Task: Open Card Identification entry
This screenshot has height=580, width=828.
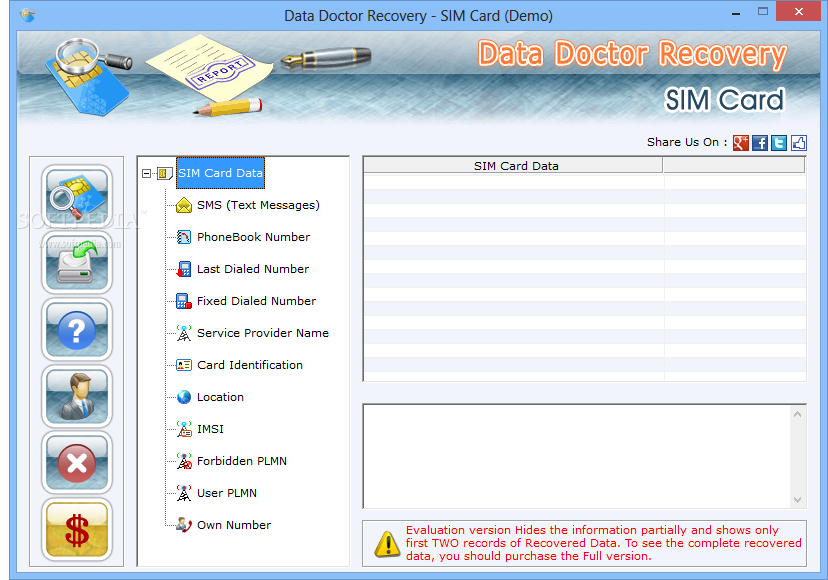Action: click(x=250, y=365)
